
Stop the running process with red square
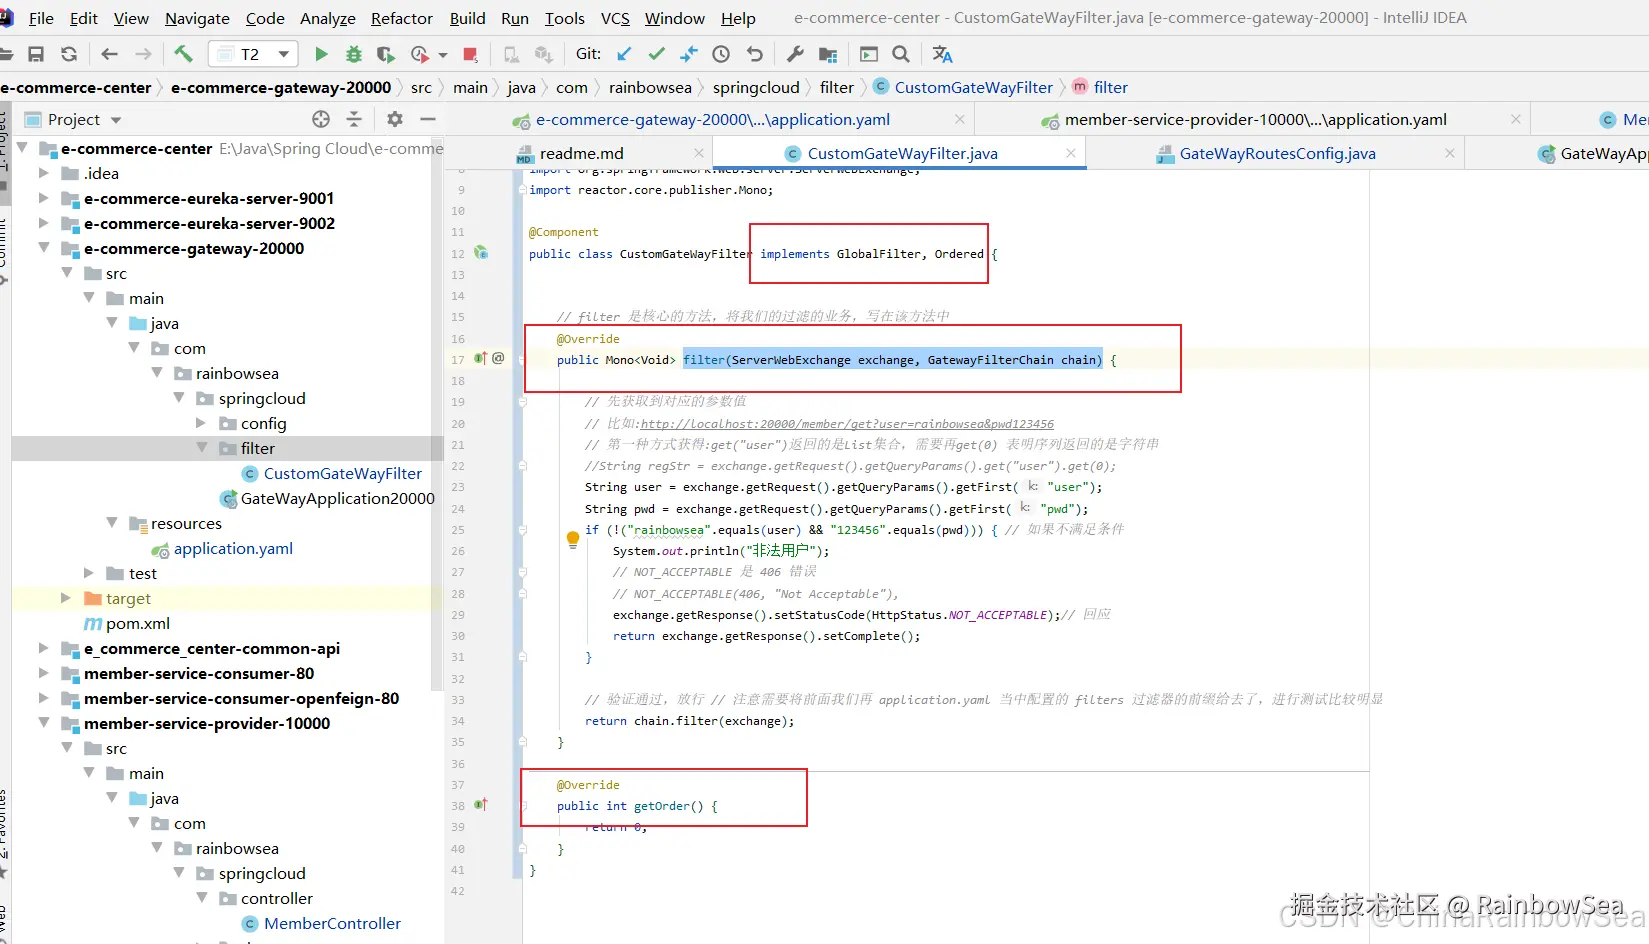(470, 54)
